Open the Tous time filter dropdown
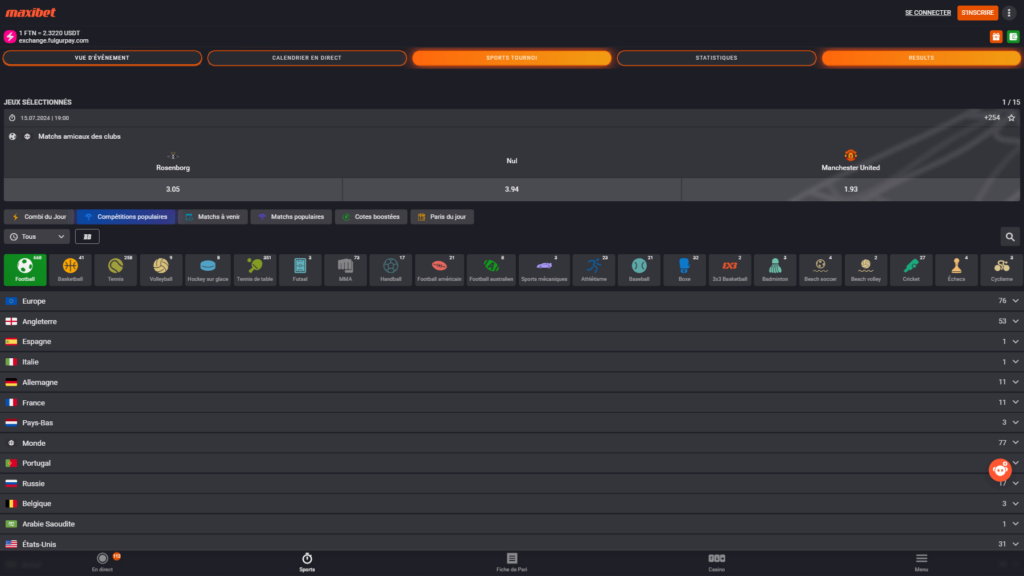1024x576 pixels. click(37, 237)
